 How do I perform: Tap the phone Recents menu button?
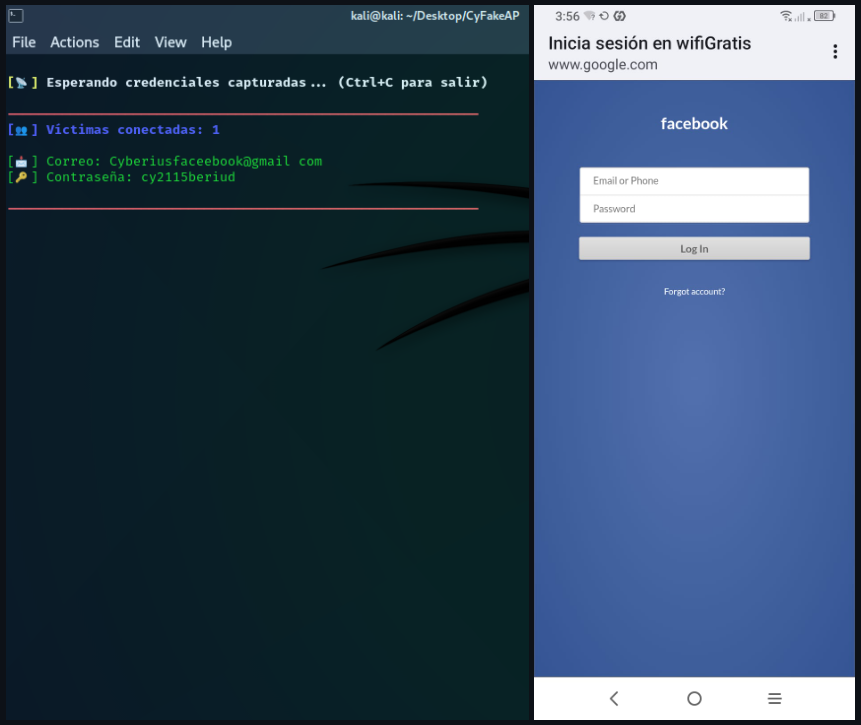click(x=774, y=699)
